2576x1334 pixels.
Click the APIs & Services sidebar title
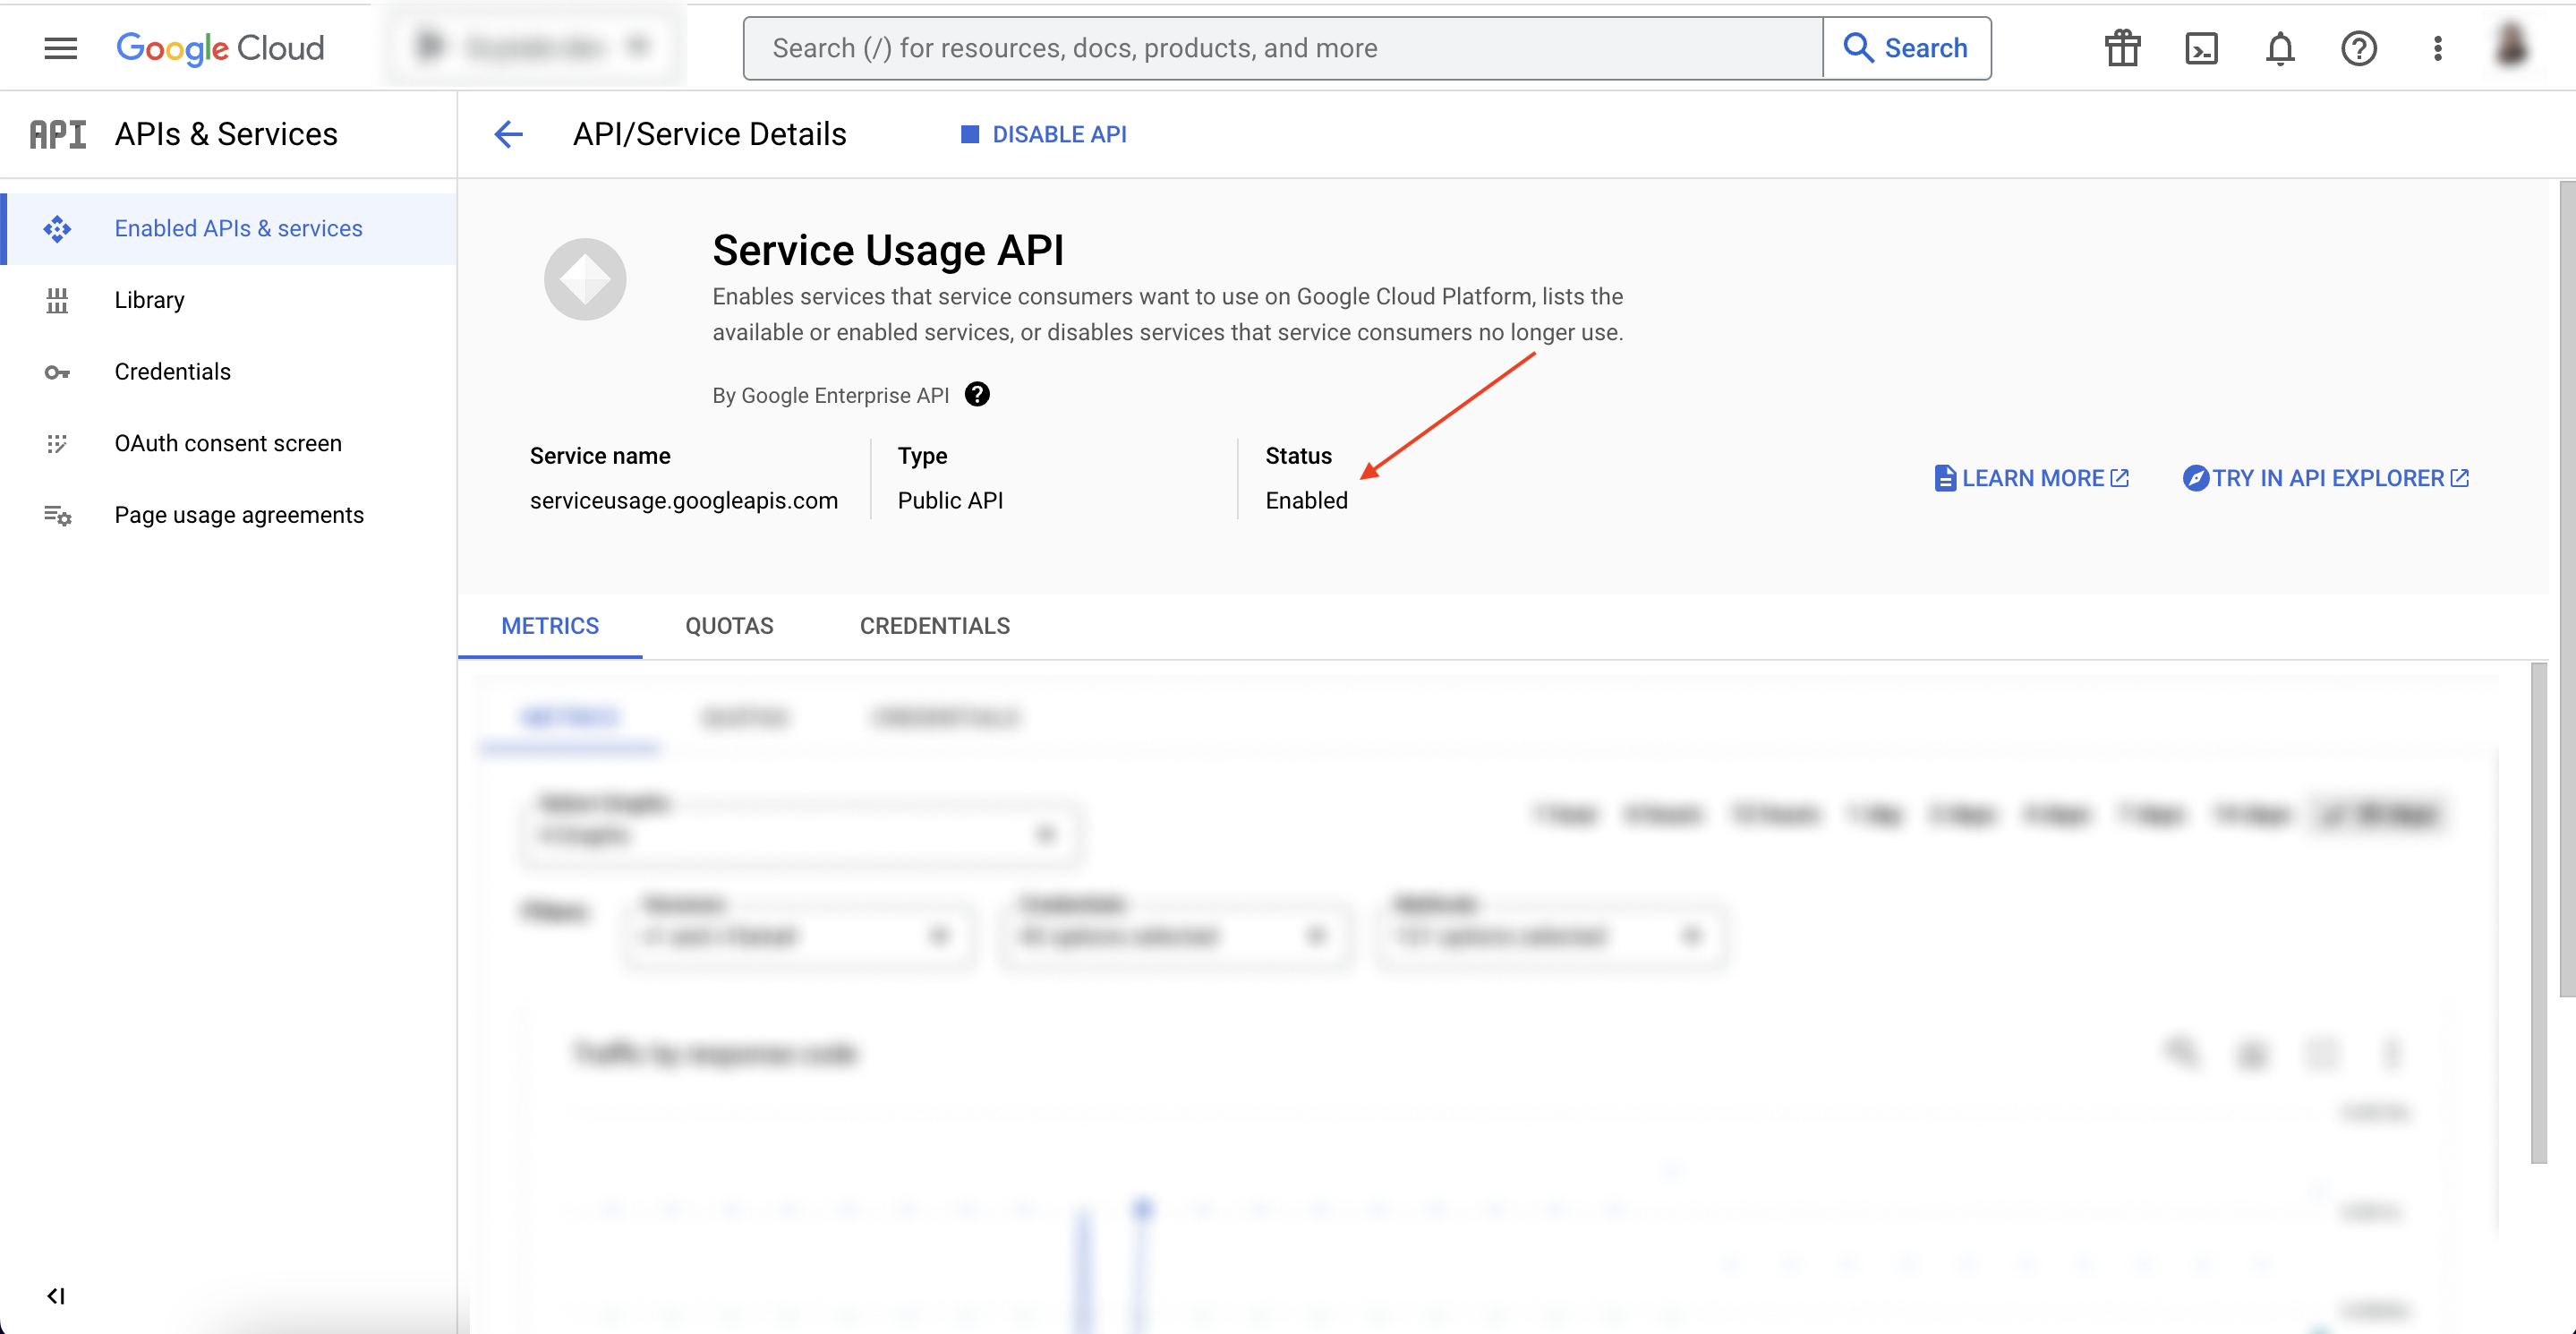[226, 134]
